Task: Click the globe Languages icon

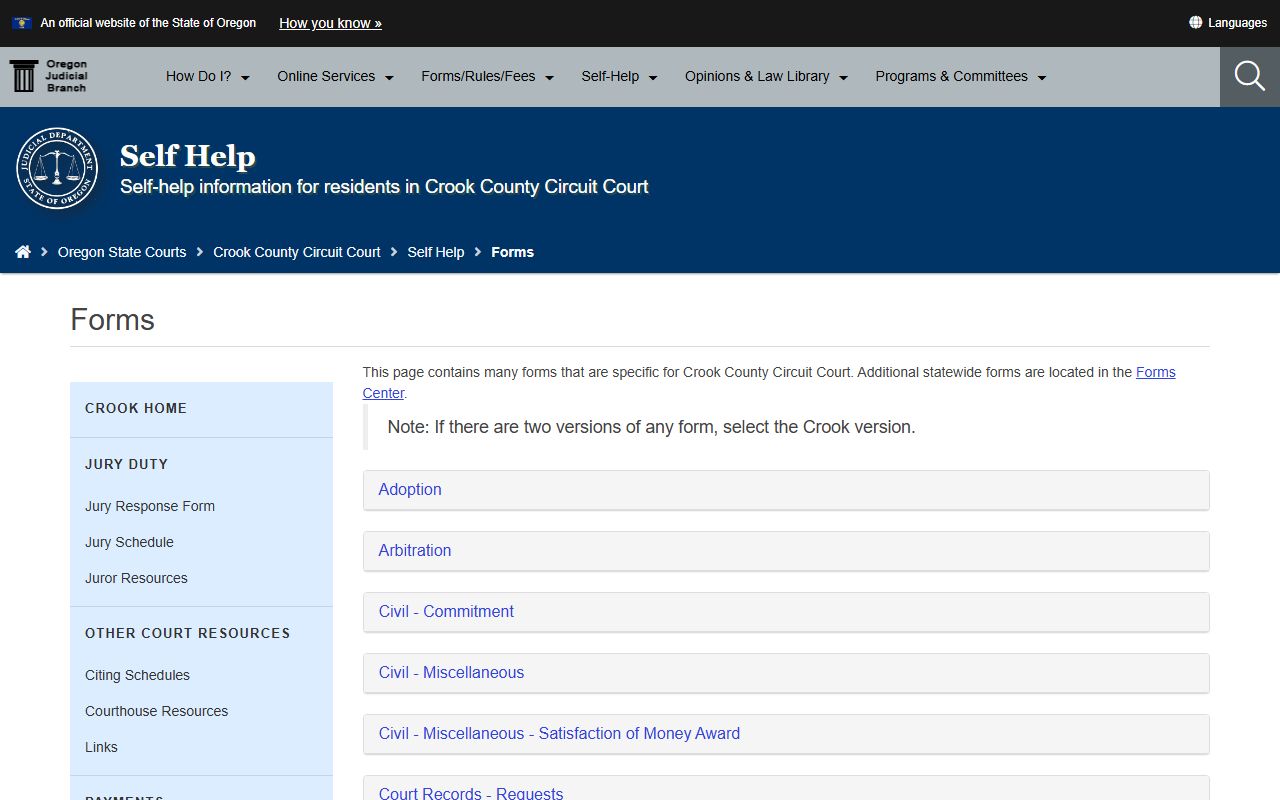Action: [x=1195, y=22]
